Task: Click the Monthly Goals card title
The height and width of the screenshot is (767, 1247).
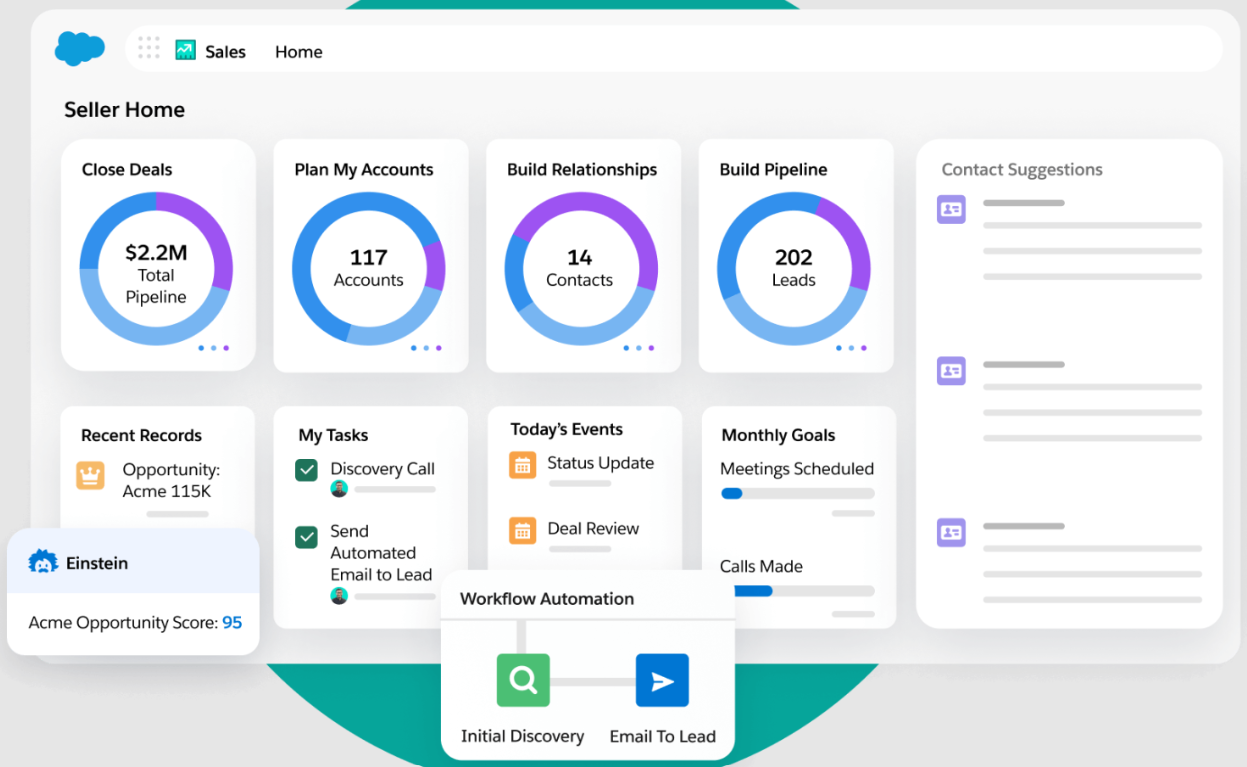Action: tap(778, 436)
